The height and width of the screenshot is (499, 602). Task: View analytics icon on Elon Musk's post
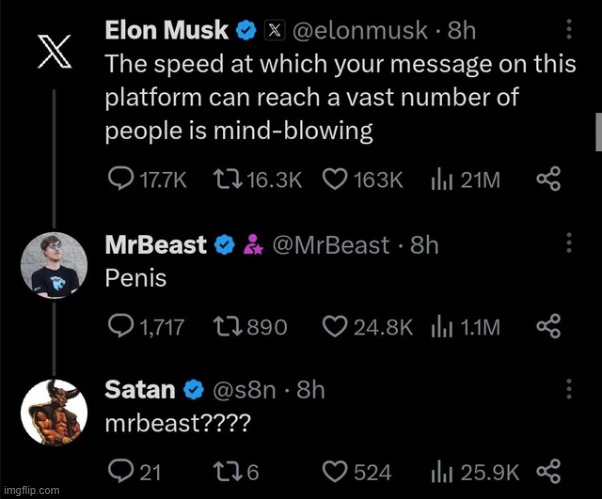[x=440, y=180]
